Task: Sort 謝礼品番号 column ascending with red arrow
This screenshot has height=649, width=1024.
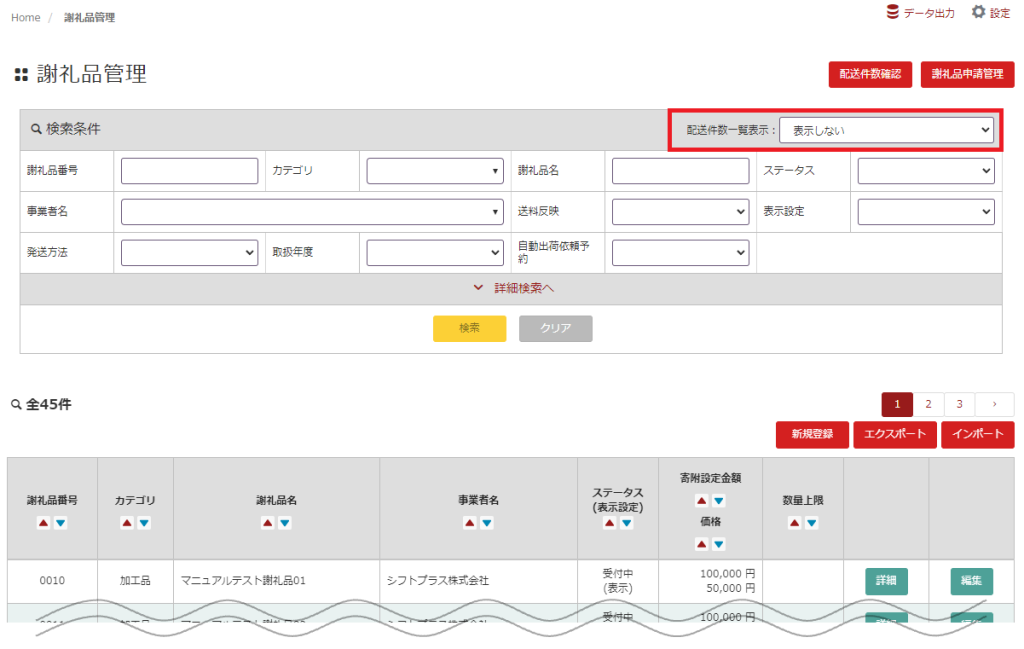Action: (43, 523)
